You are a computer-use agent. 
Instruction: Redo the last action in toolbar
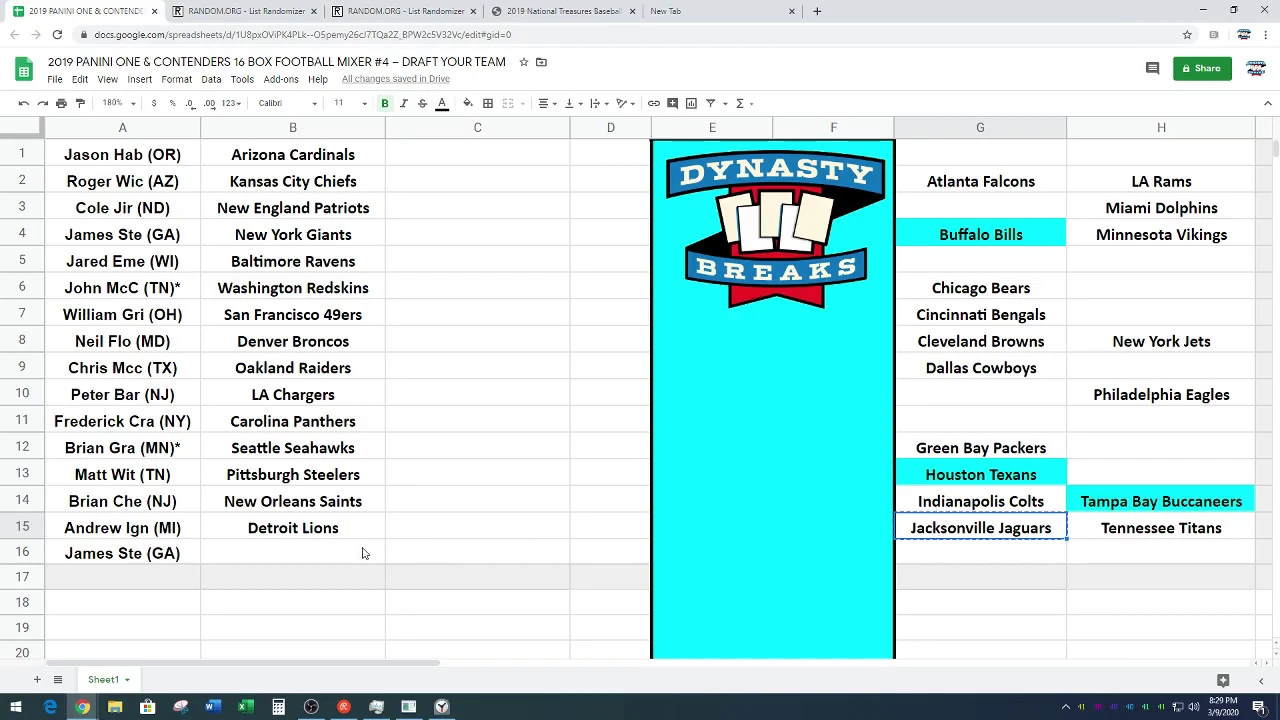(42, 103)
